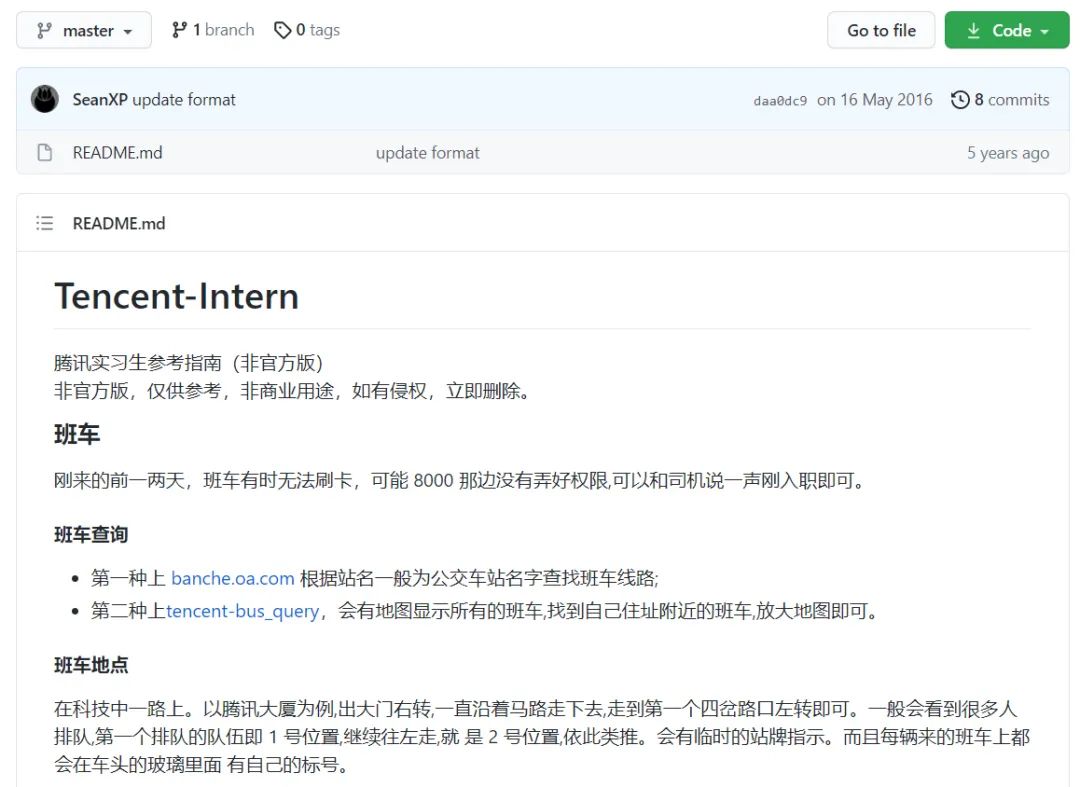The width and height of the screenshot is (1080, 787).
Task: Click the tag icon beside 0 tags
Action: tap(282, 30)
